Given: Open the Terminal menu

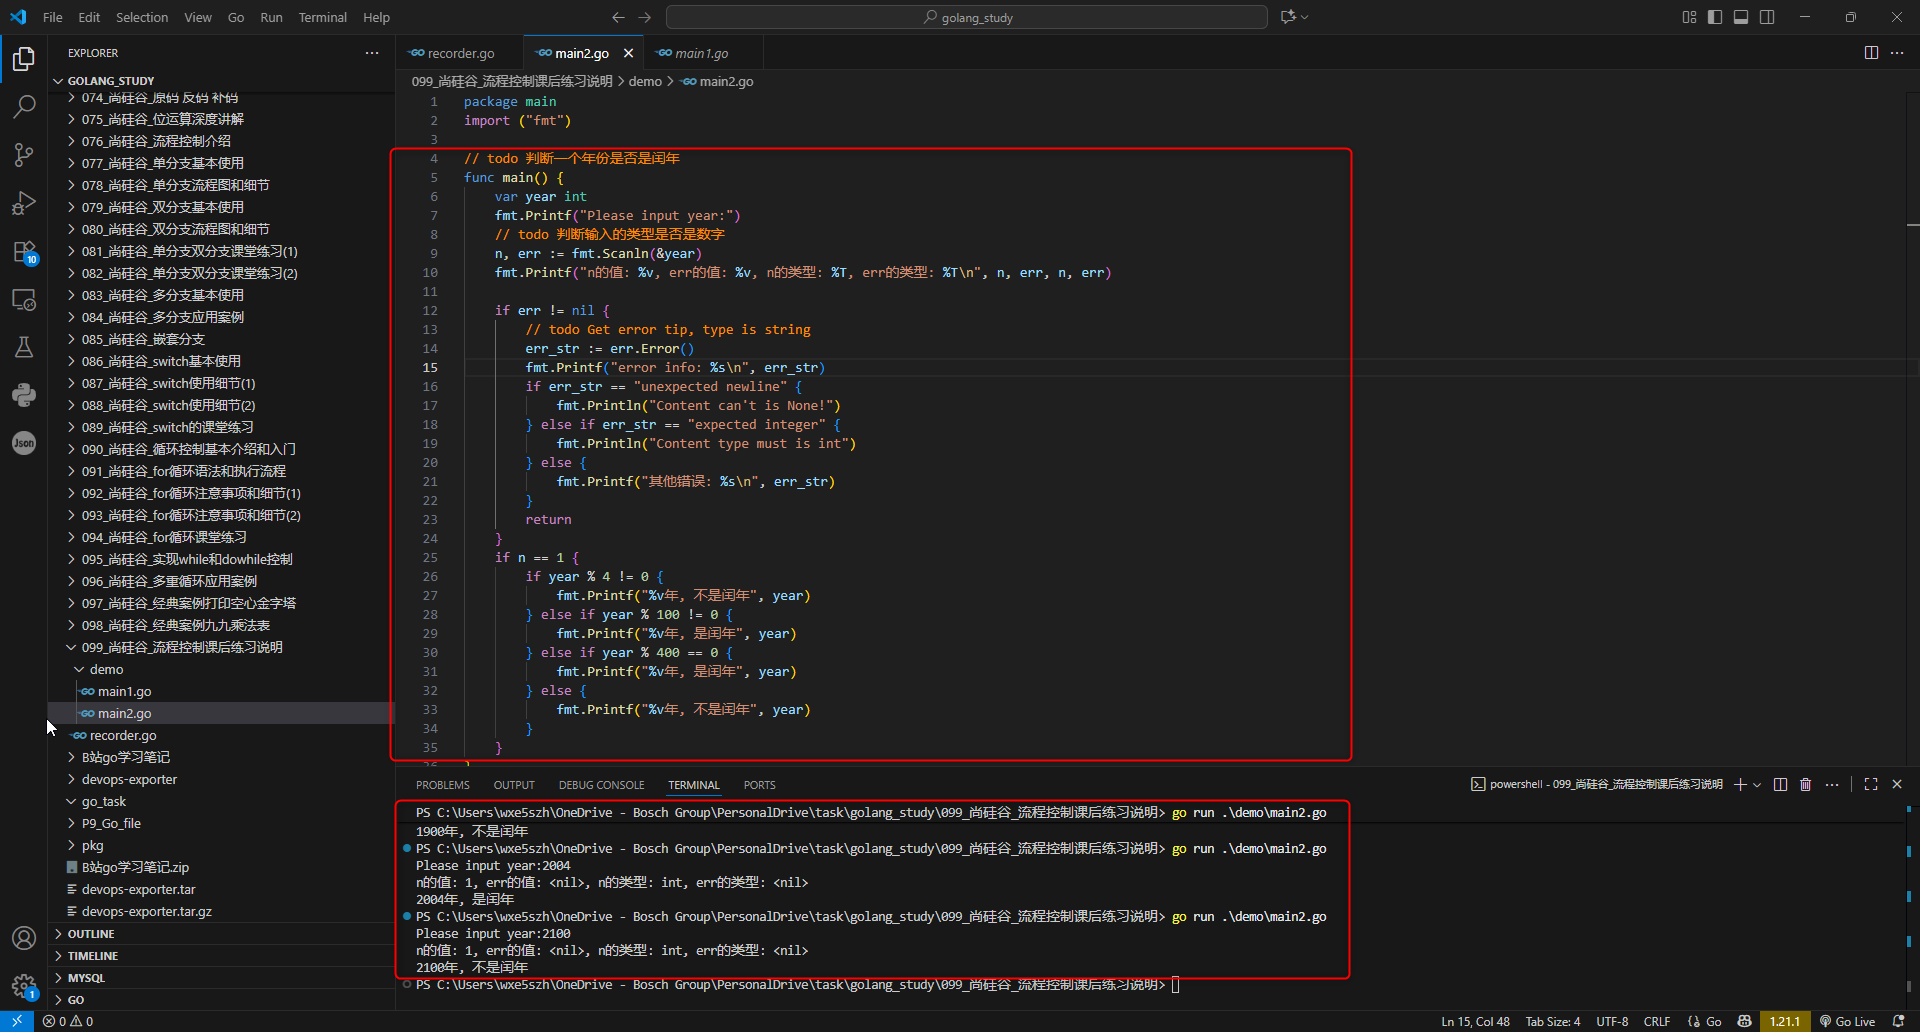Looking at the screenshot, I should pyautogui.click(x=322, y=17).
